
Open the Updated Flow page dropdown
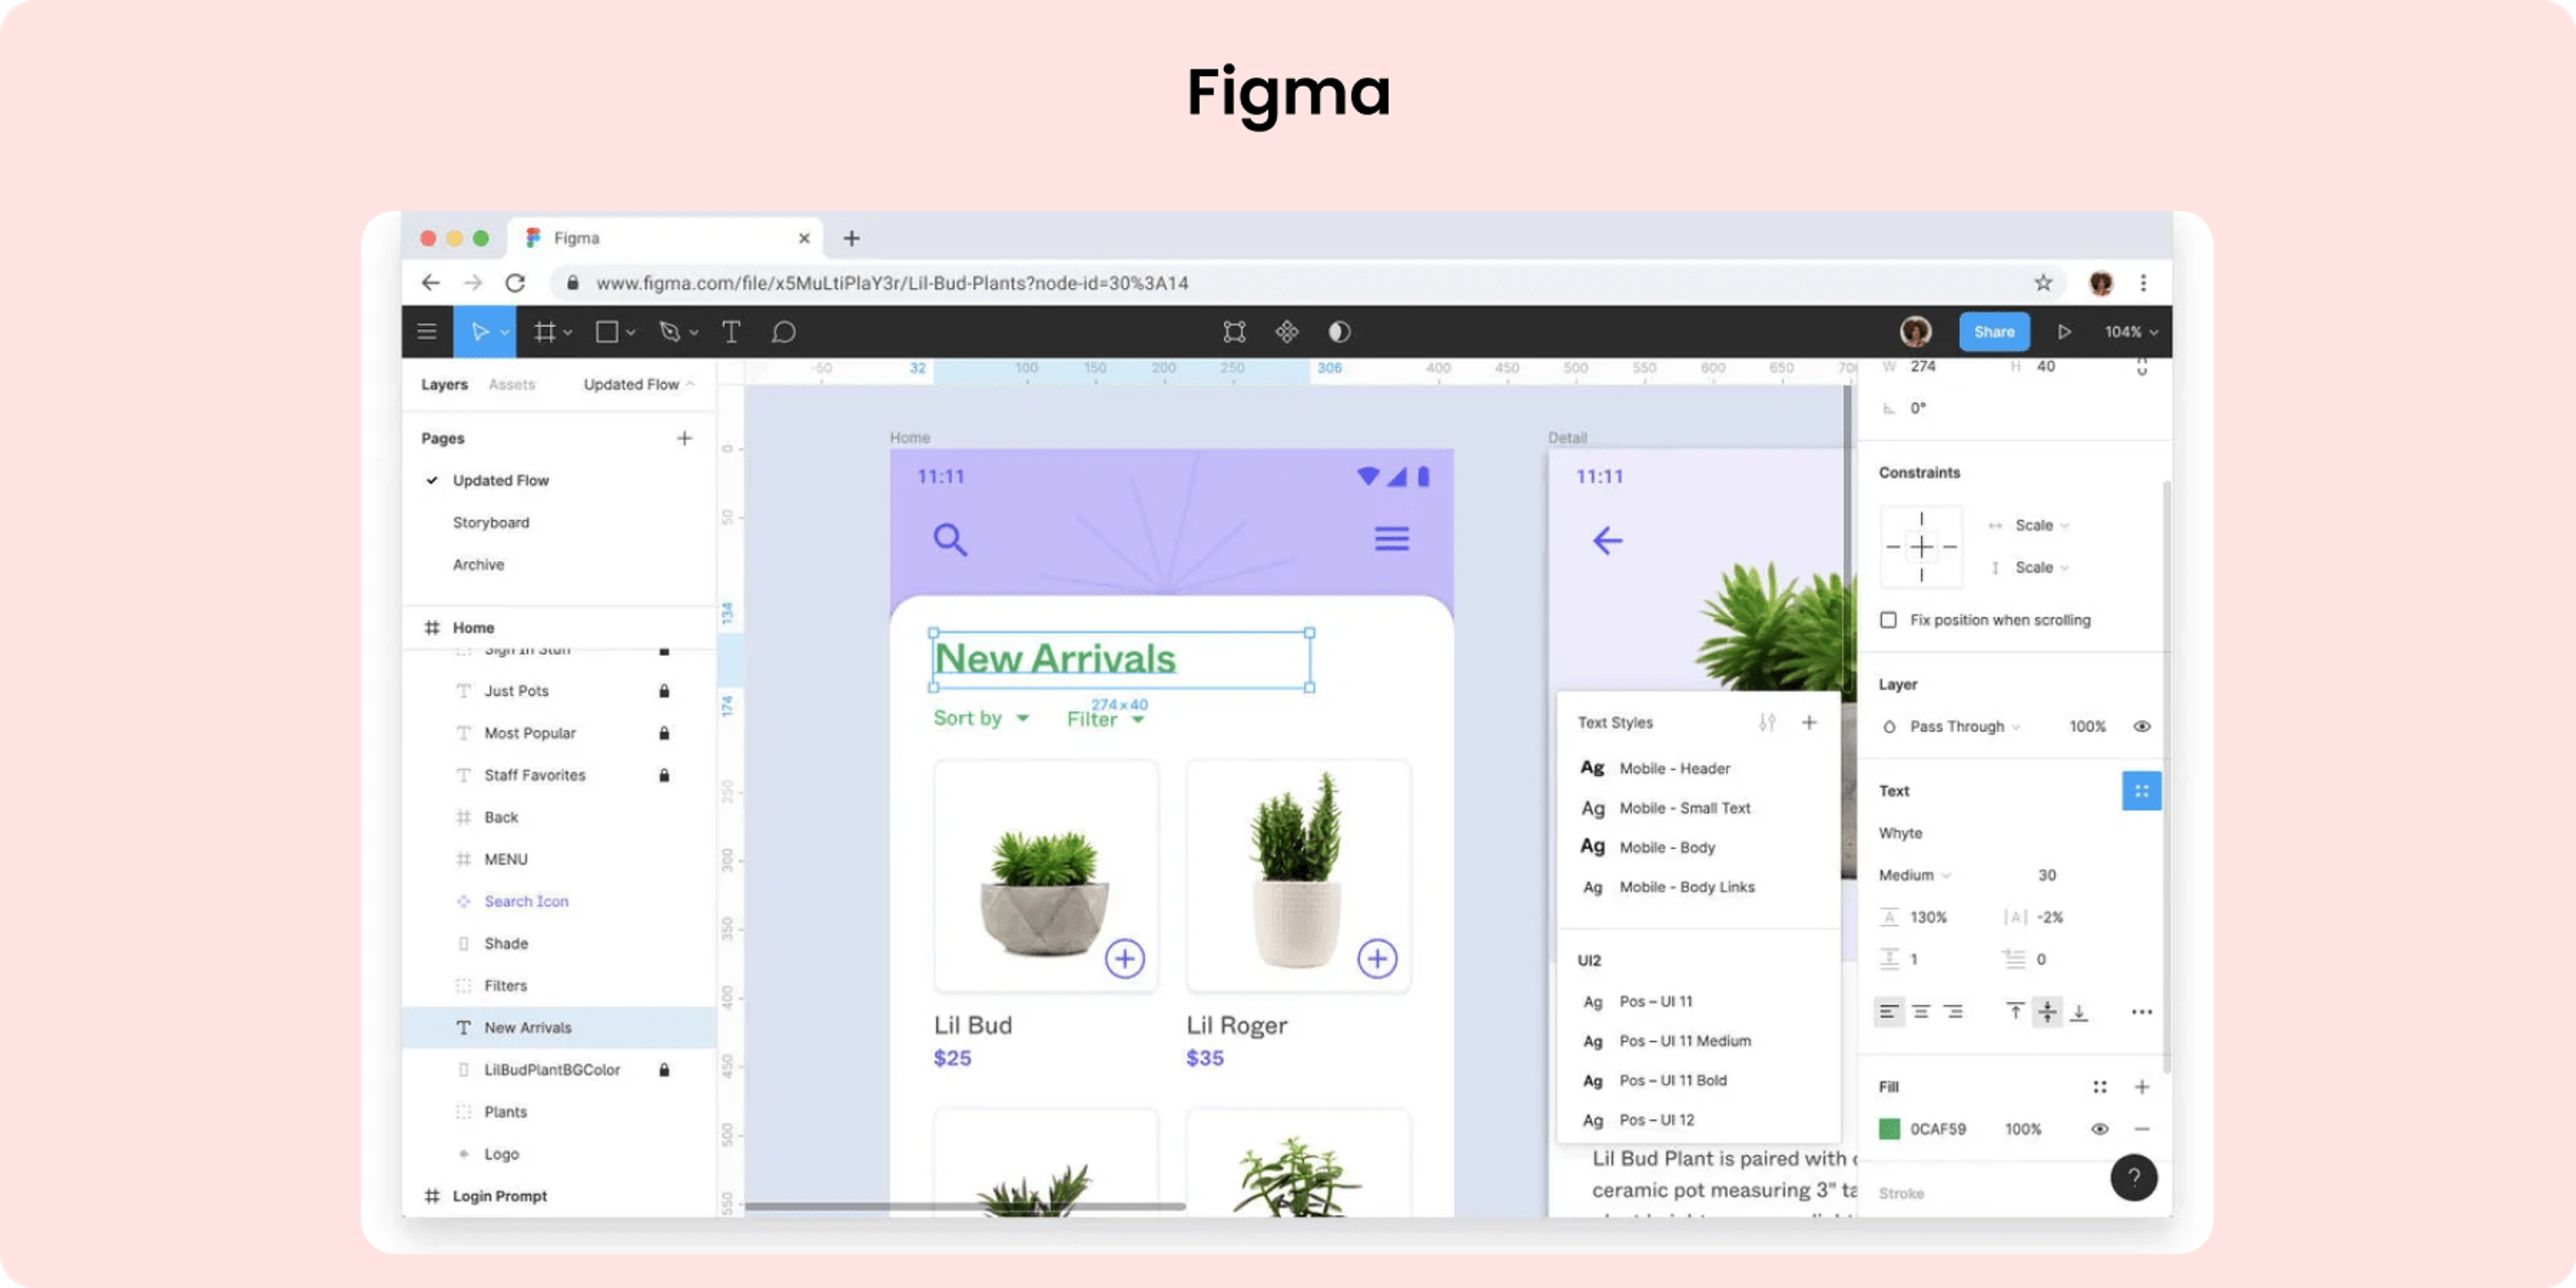638,385
